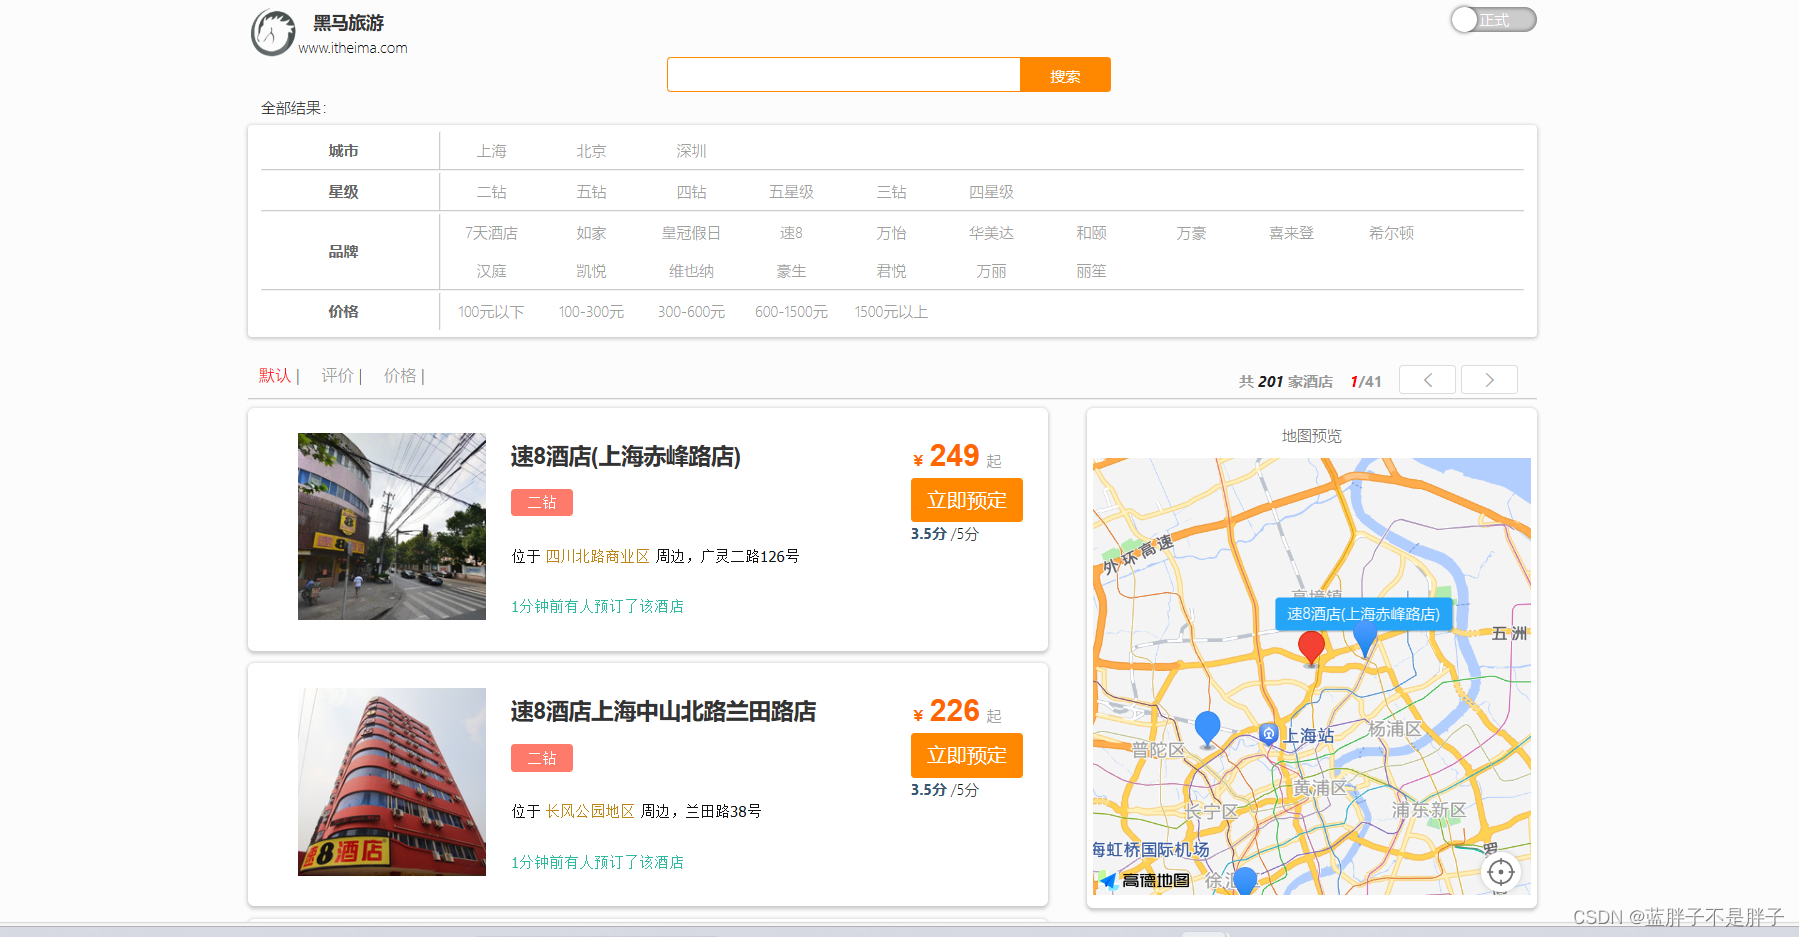Filter by brand 君悦
This screenshot has height=937, width=1799.
click(x=891, y=271)
